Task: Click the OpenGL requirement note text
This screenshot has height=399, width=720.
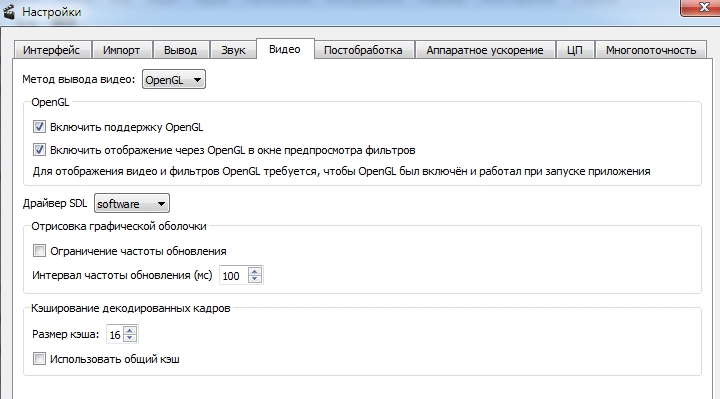Action: (341, 171)
